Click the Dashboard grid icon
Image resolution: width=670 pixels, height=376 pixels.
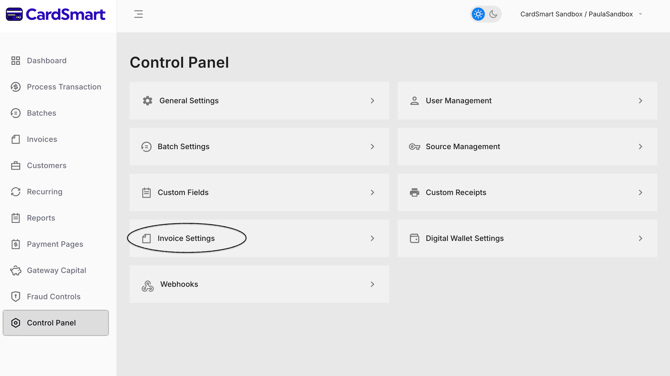(16, 61)
